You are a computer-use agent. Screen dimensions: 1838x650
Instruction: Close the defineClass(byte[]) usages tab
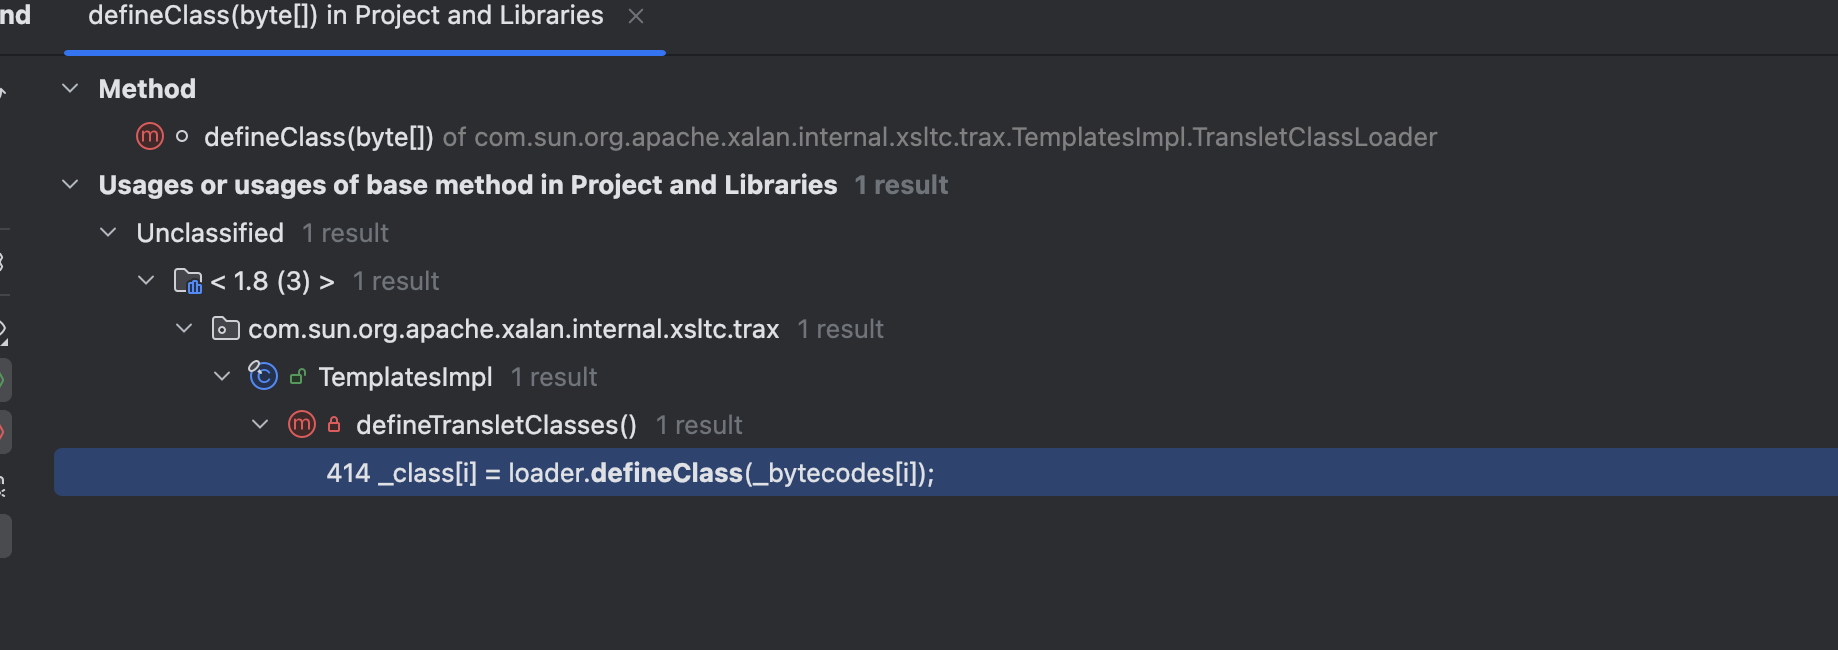(x=636, y=16)
